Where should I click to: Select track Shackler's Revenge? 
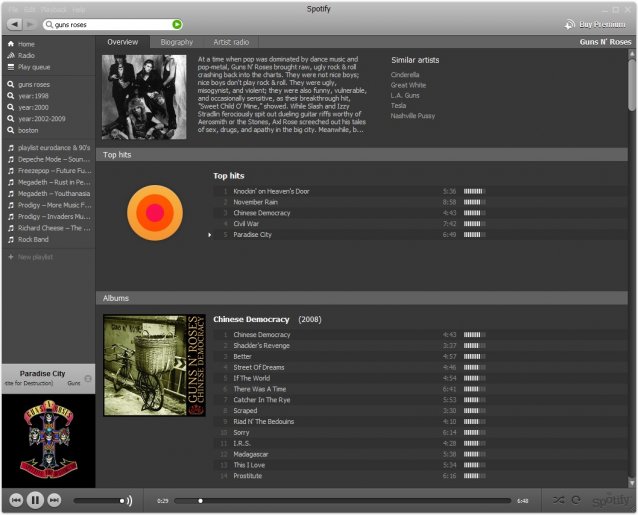[420, 346]
